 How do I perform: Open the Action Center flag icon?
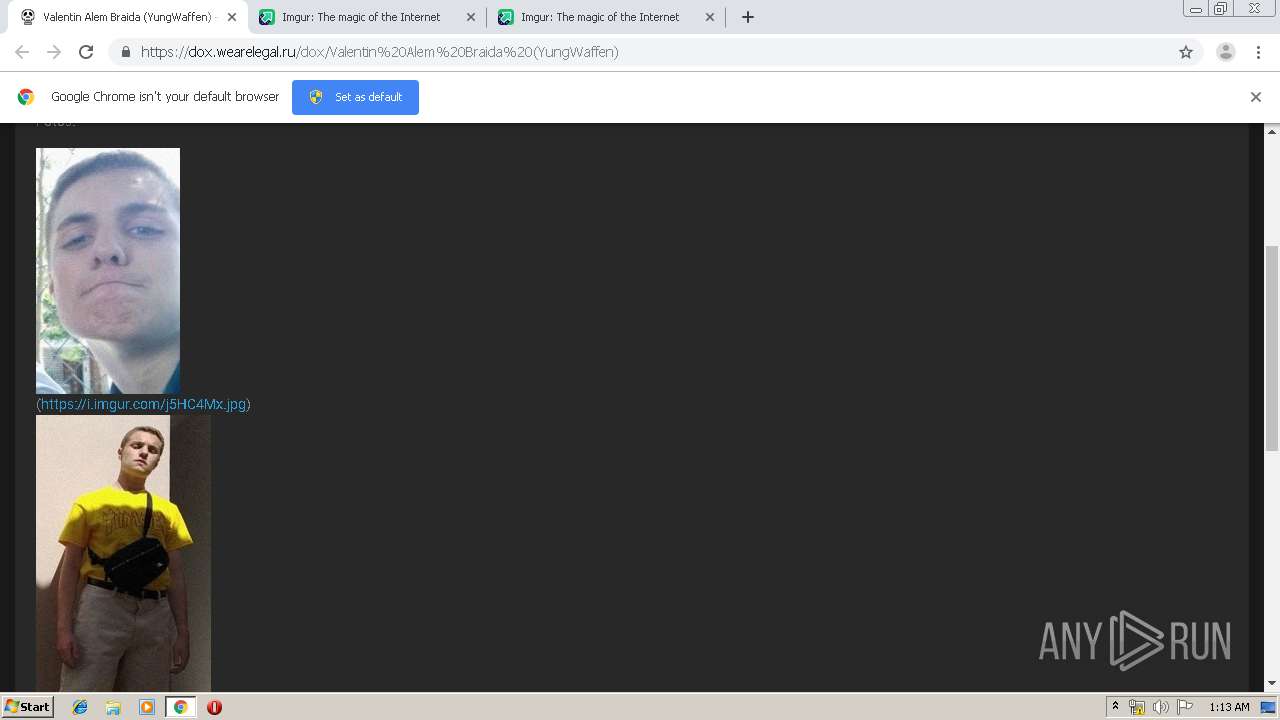[1185, 707]
